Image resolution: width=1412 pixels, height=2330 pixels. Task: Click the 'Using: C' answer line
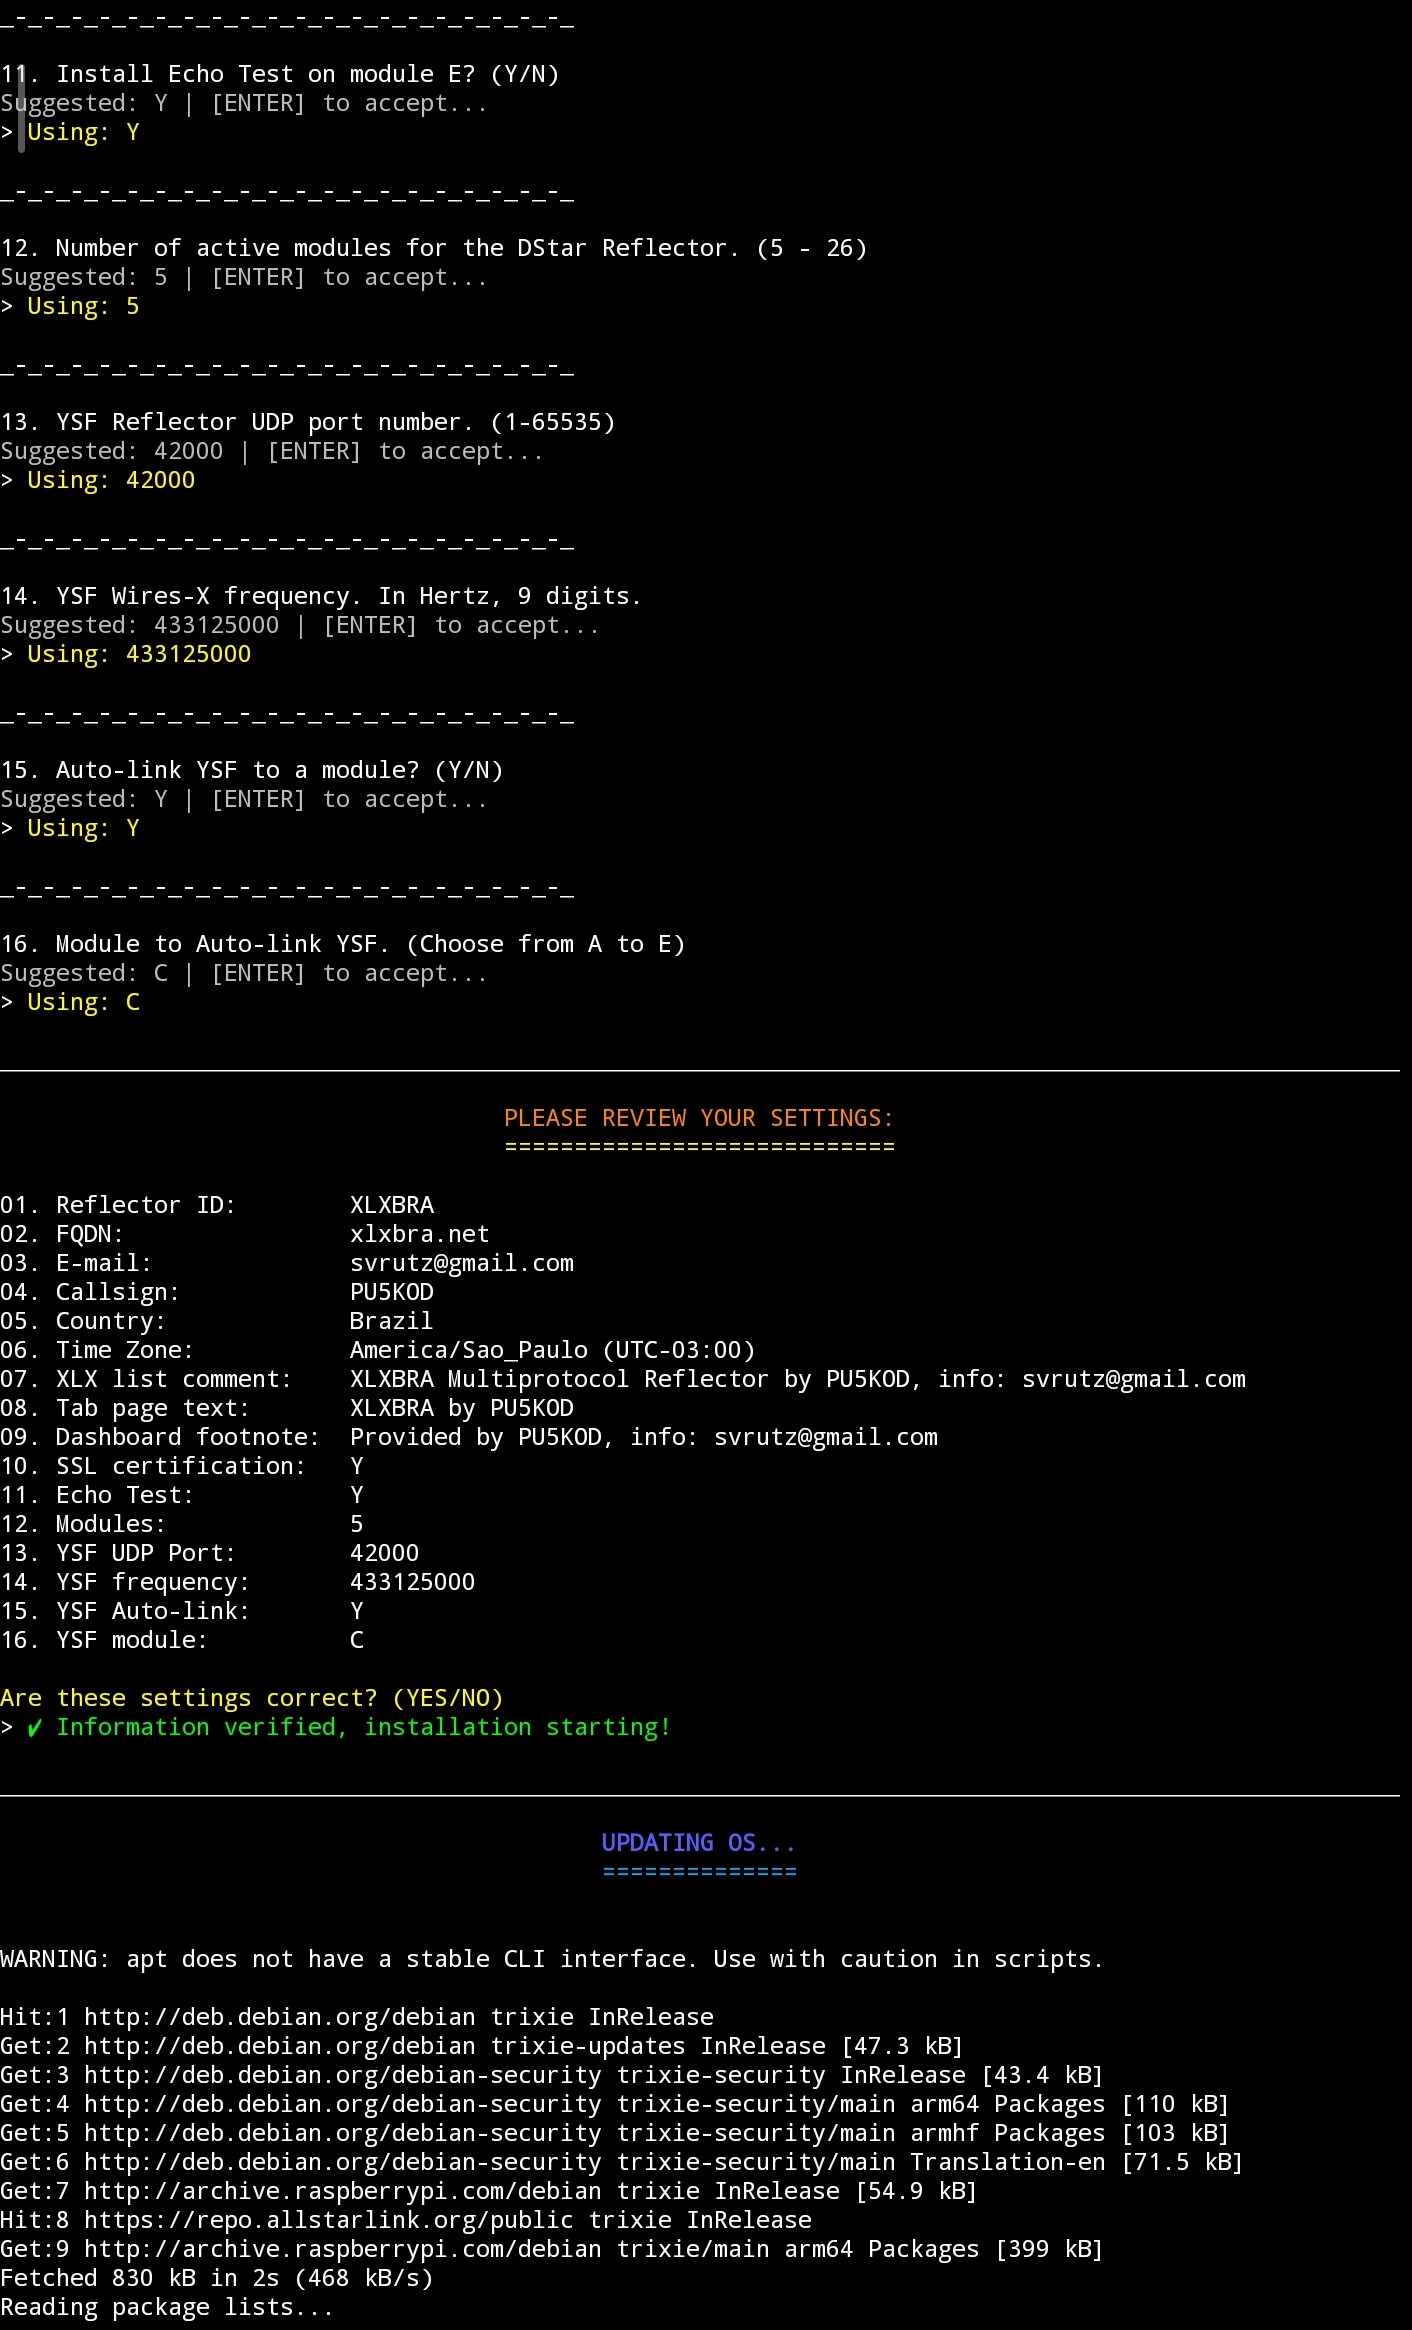pos(83,1002)
